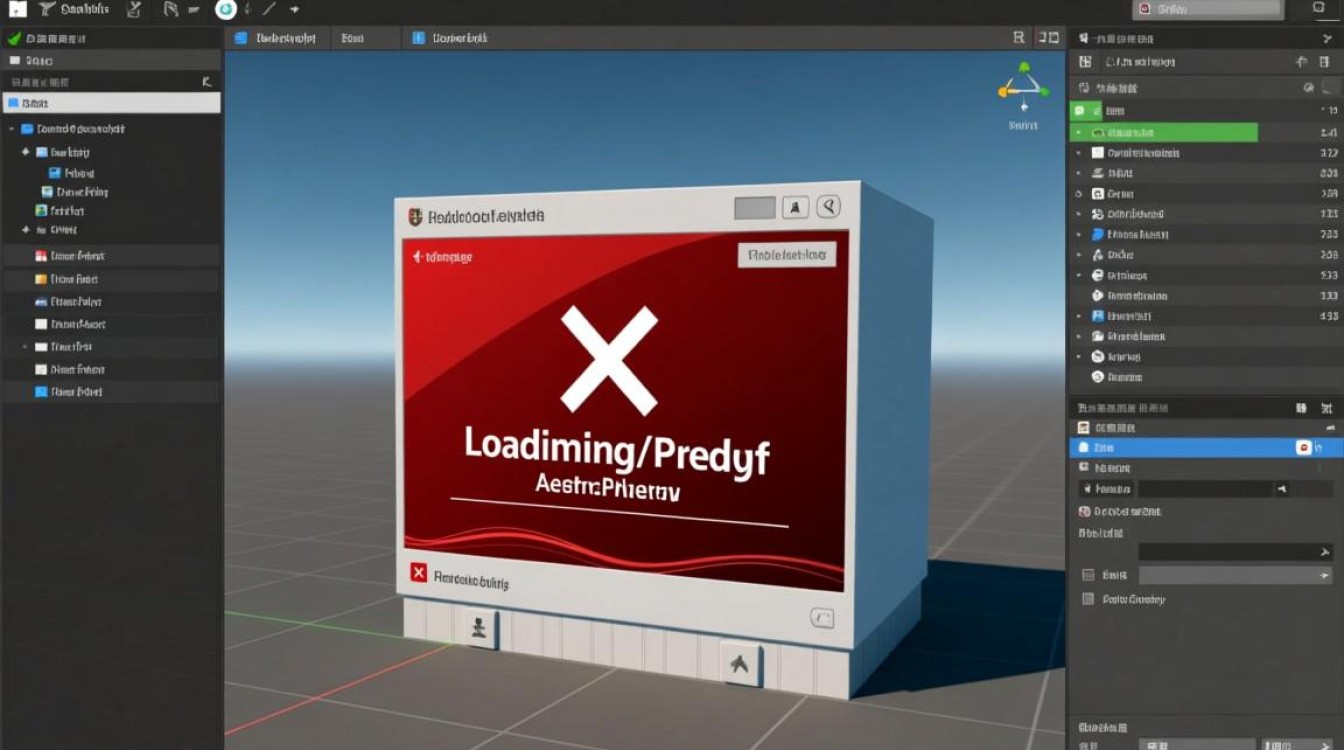
Task: Click the red X error icon below the red screen
Action: coord(419,573)
